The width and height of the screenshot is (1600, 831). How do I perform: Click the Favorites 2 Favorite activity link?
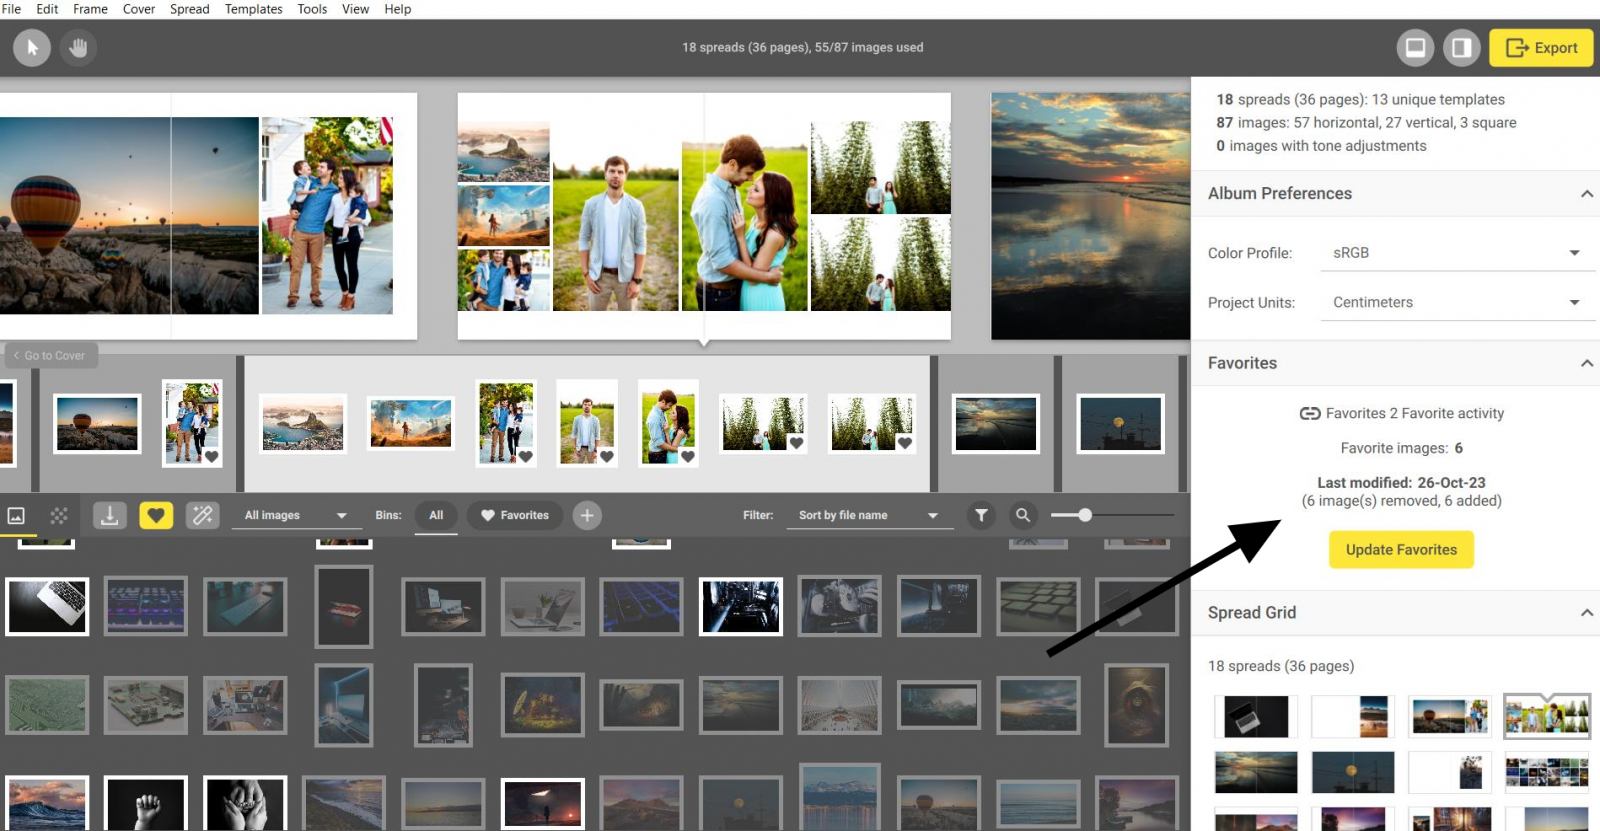coord(1401,413)
